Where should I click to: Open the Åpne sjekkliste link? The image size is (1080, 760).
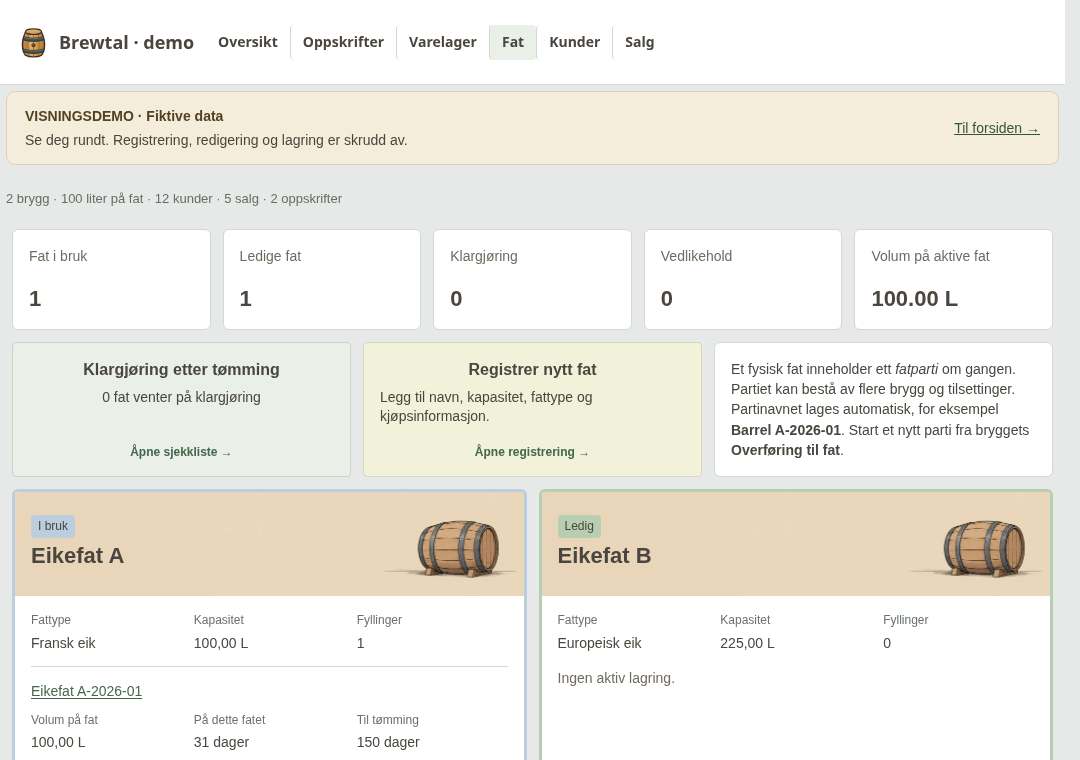tap(181, 452)
